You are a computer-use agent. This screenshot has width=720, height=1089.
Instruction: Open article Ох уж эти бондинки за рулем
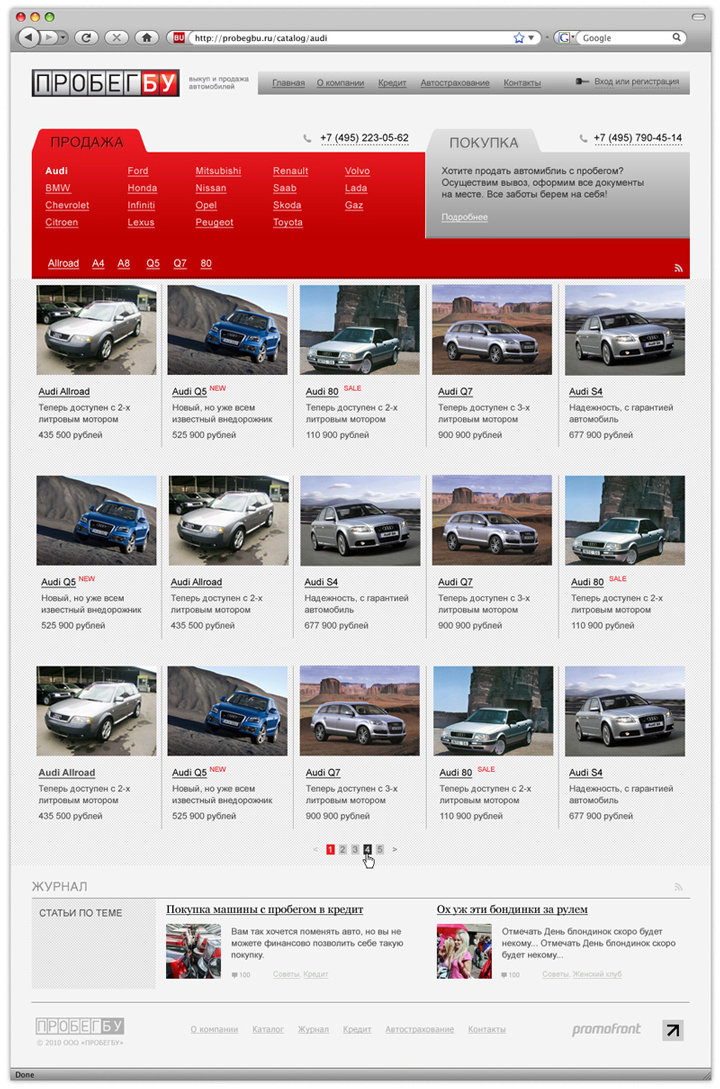point(512,909)
